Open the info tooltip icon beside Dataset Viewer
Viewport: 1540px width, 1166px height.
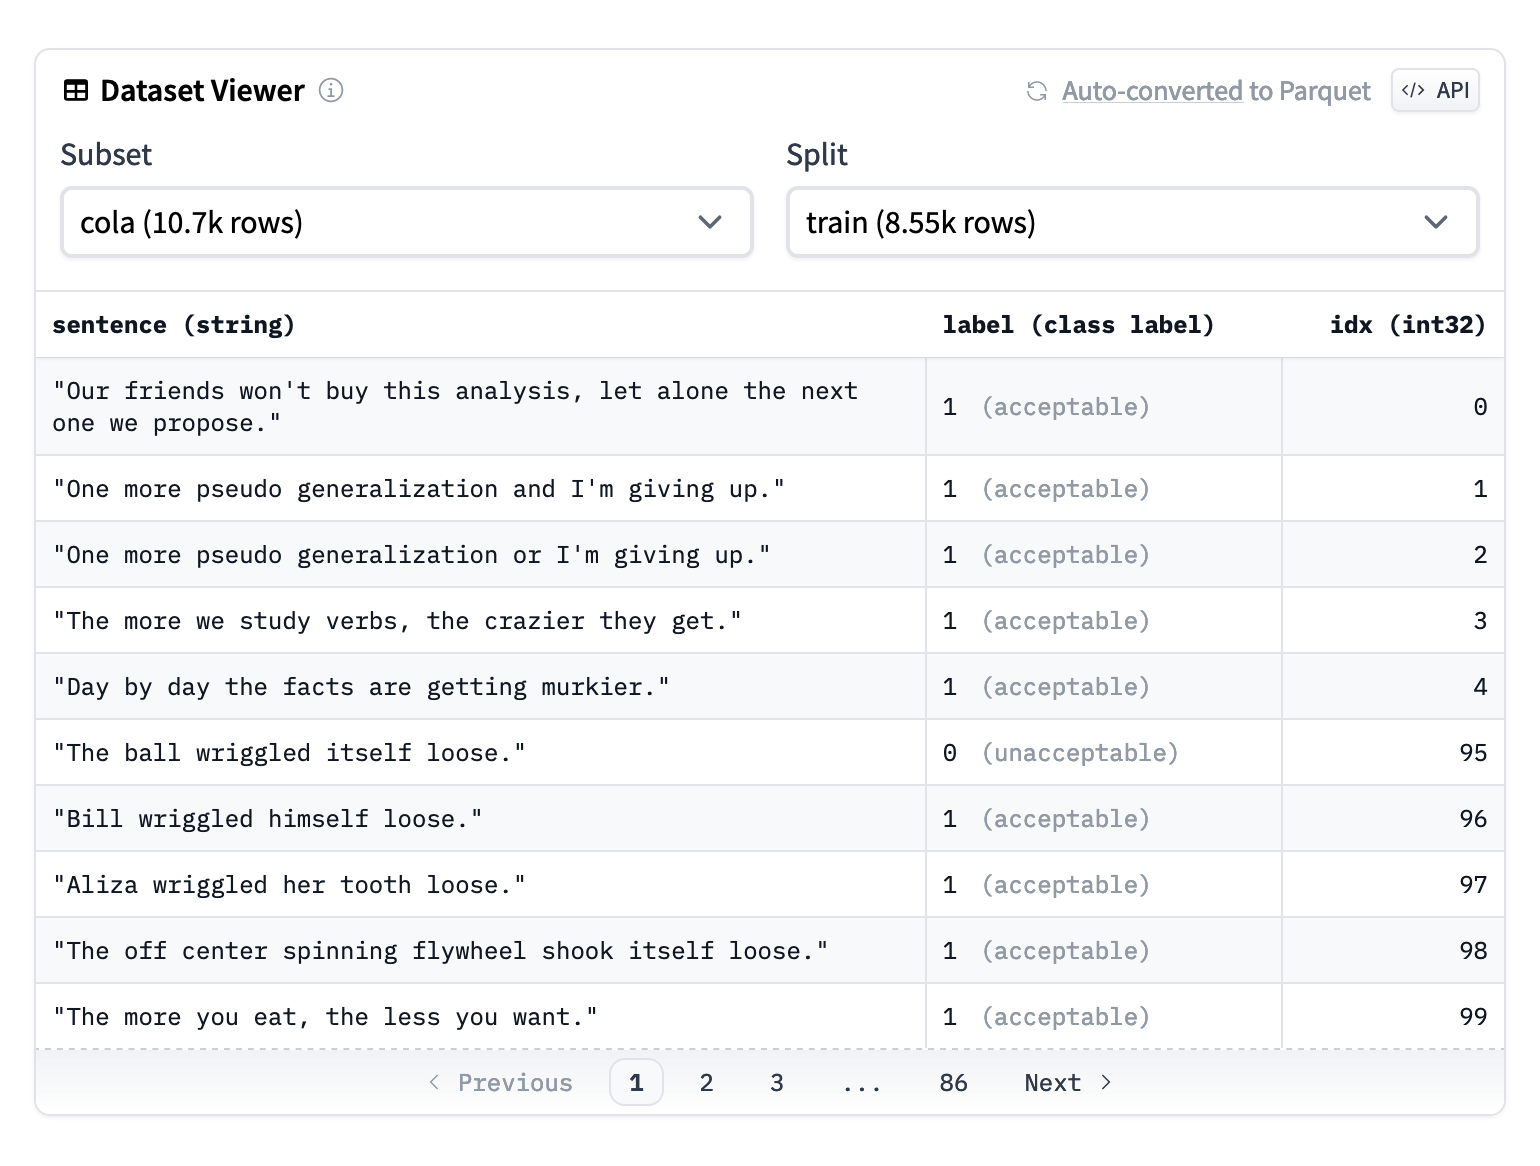click(x=331, y=90)
